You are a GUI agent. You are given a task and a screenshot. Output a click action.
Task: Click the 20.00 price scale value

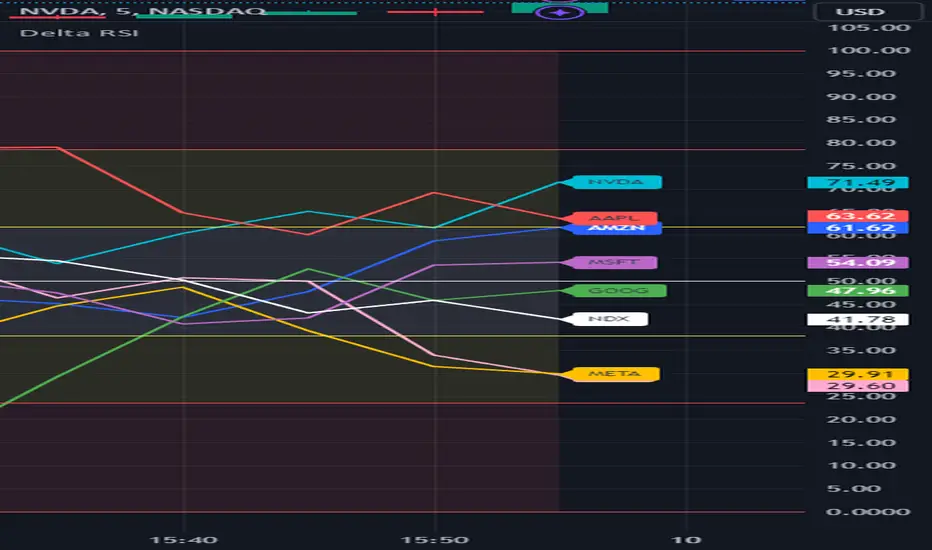tap(861, 419)
